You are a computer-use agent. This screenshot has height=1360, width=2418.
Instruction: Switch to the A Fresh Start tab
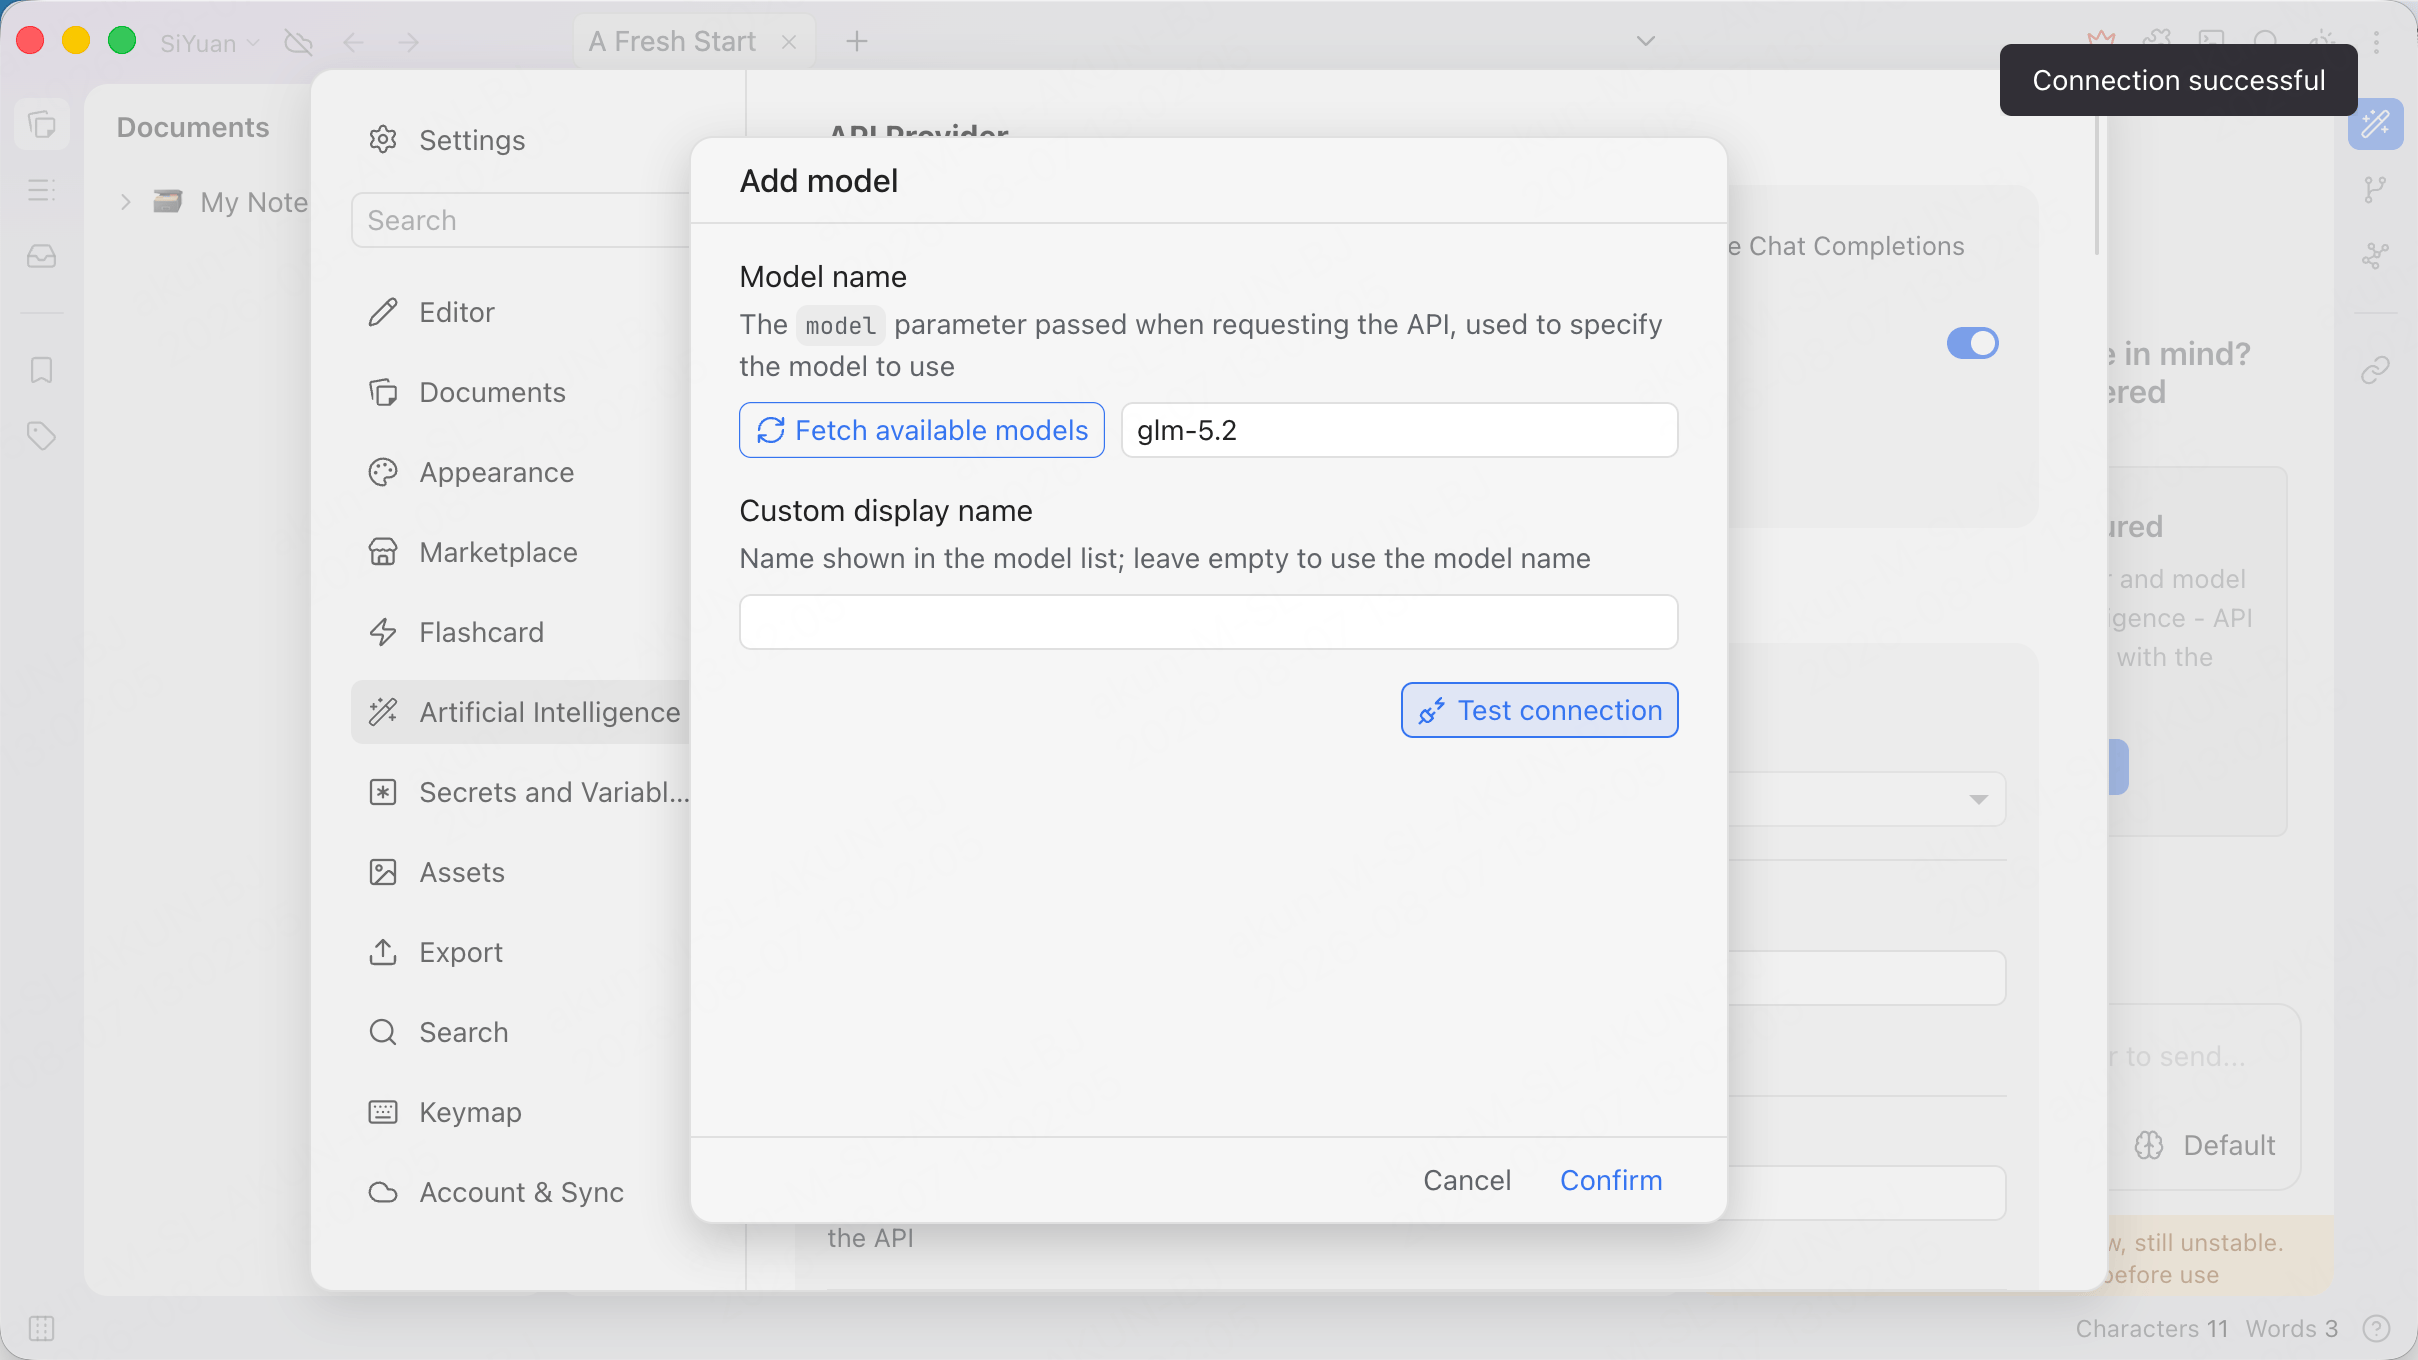pos(672,42)
